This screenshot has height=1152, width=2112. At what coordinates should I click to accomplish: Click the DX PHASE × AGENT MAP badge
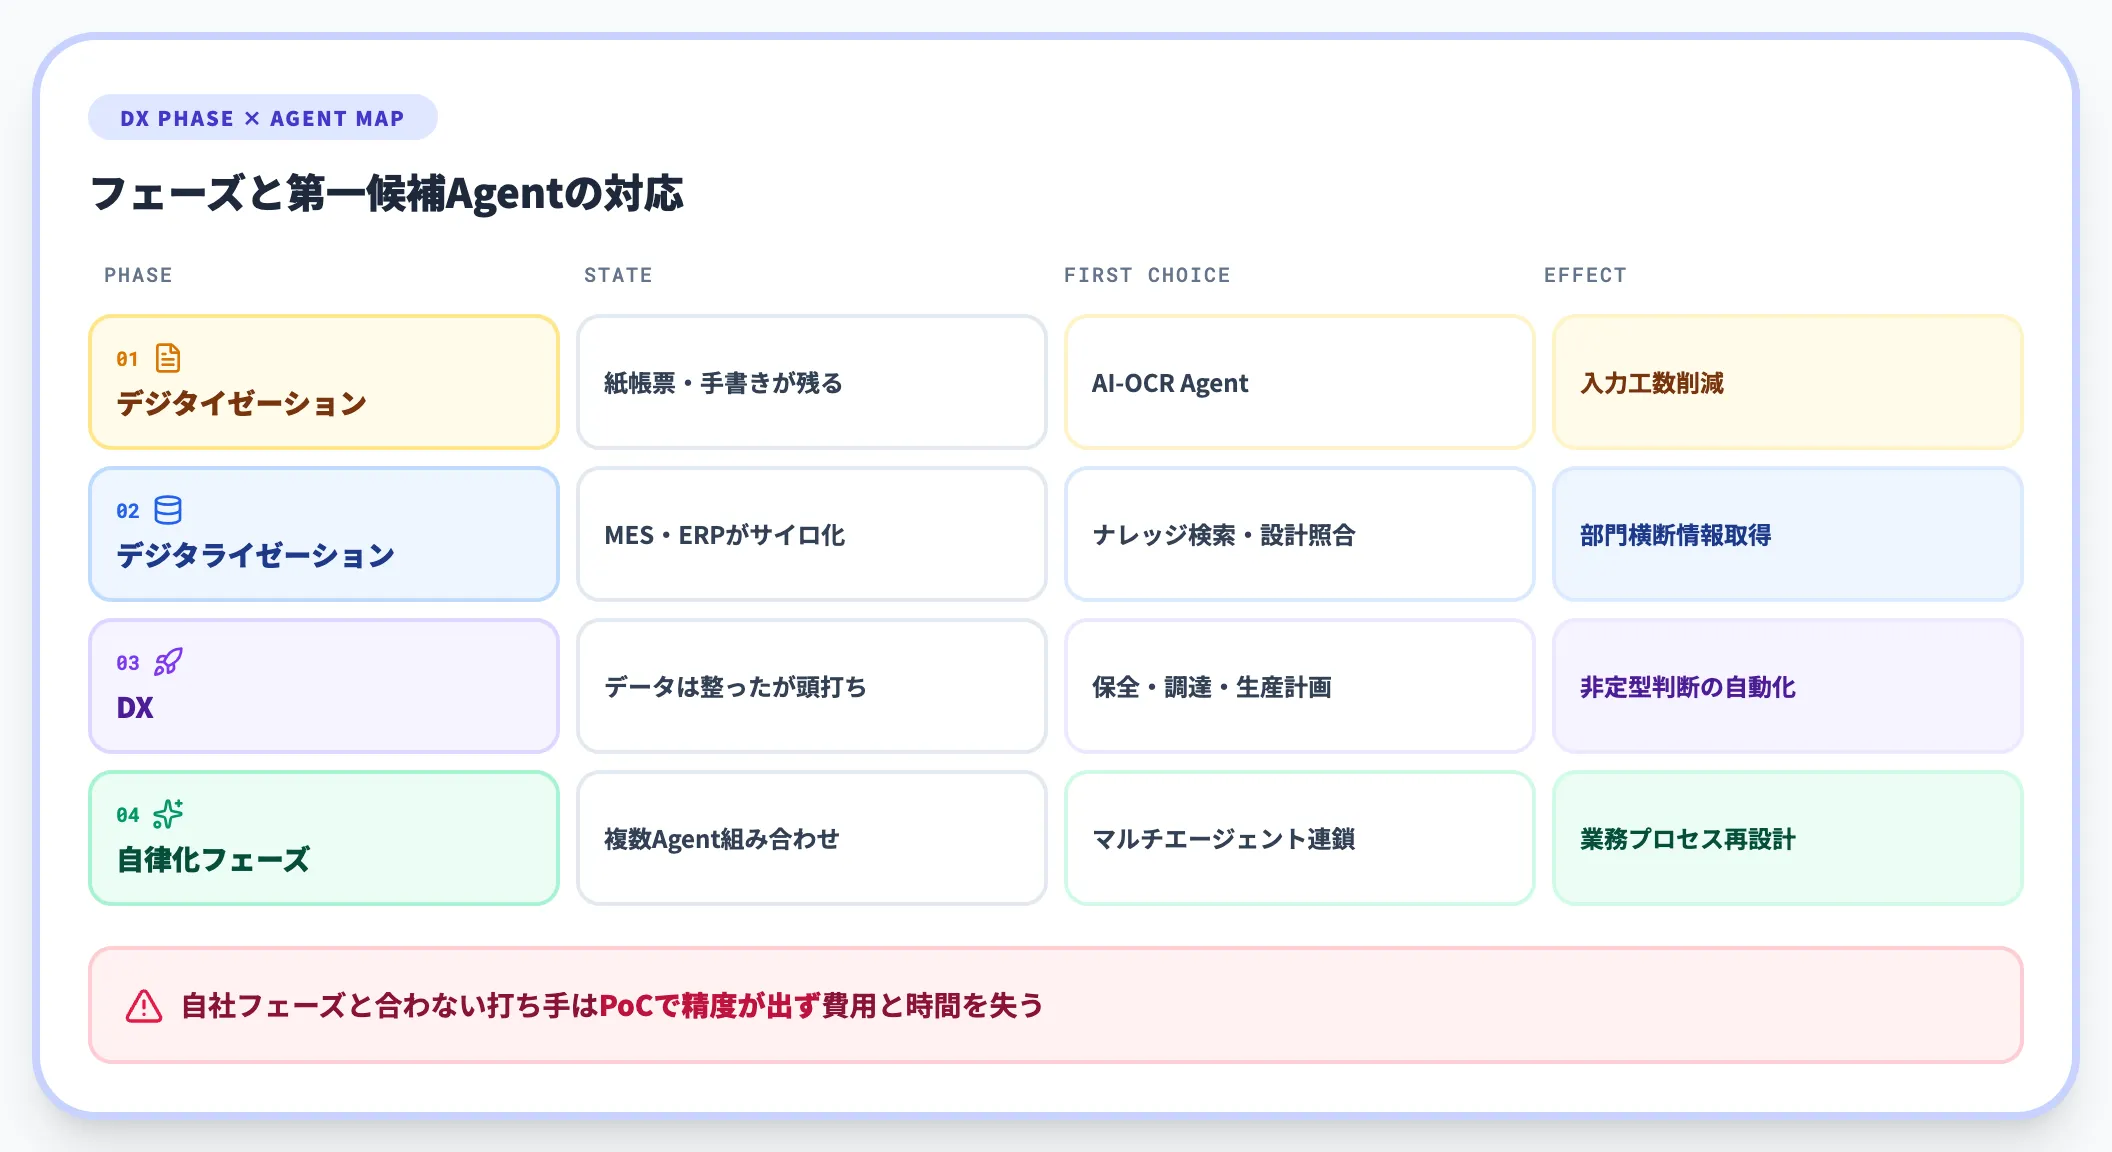(262, 116)
